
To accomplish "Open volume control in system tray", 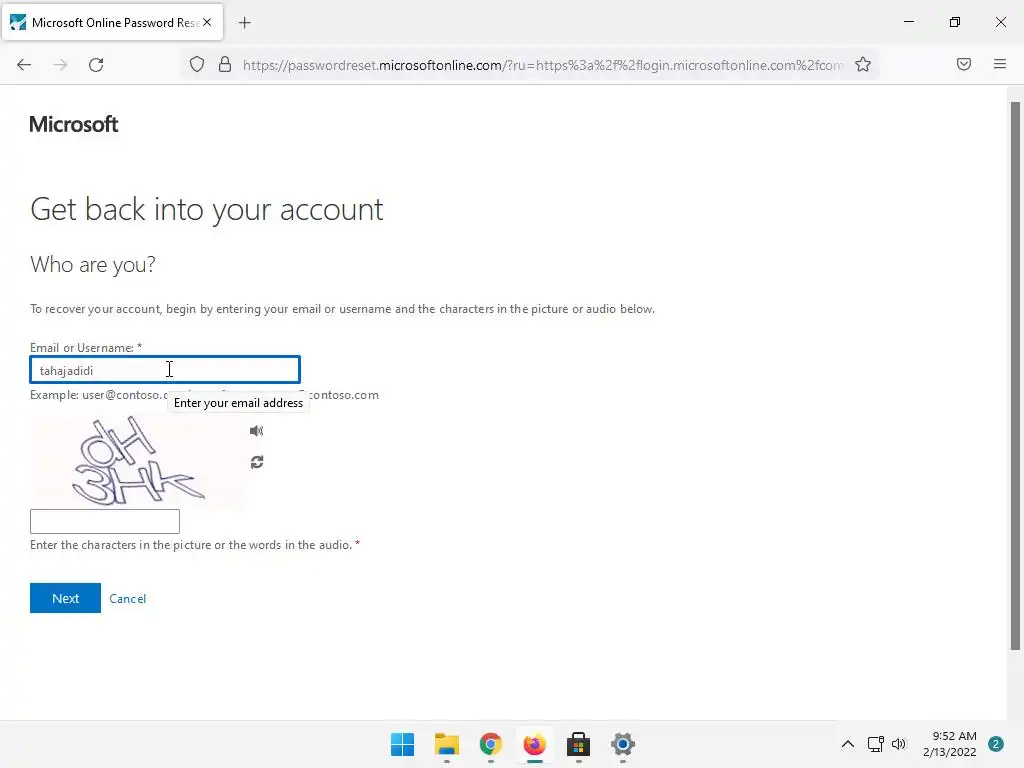I will coord(899,744).
